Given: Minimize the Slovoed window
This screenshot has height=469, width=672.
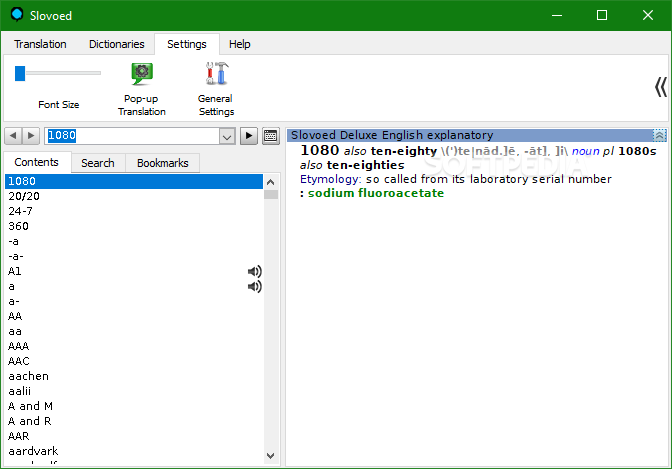Looking at the screenshot, I should point(557,15).
